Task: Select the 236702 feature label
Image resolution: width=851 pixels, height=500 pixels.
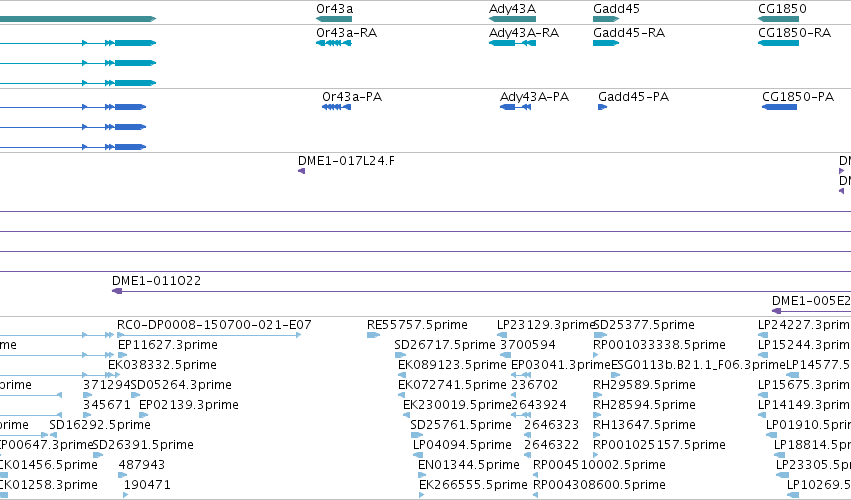Action: [x=535, y=385]
